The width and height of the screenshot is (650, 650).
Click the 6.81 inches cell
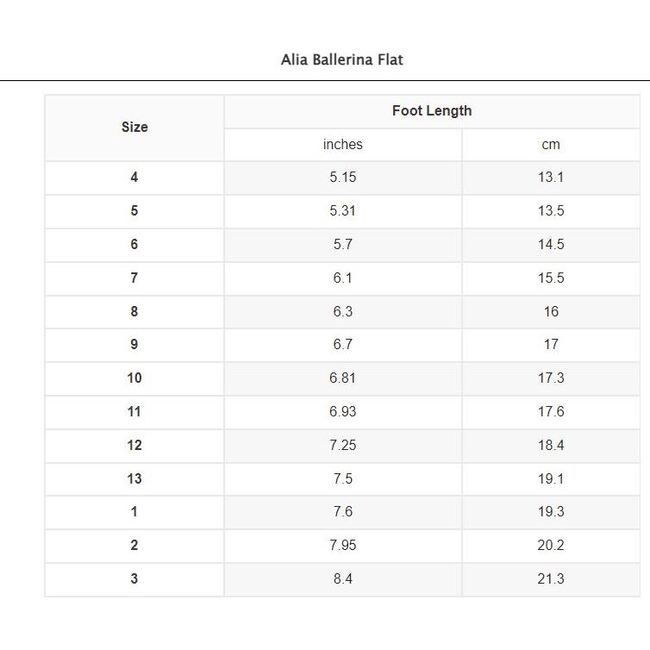click(x=342, y=378)
